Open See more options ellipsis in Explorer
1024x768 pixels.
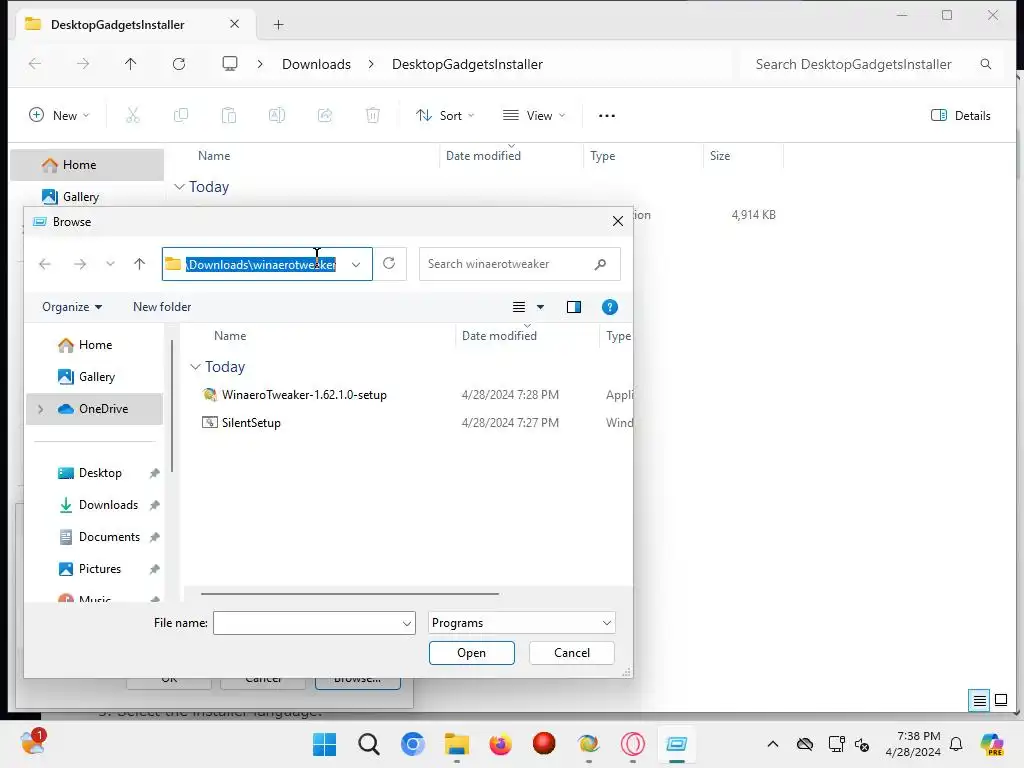pyautogui.click(x=607, y=116)
